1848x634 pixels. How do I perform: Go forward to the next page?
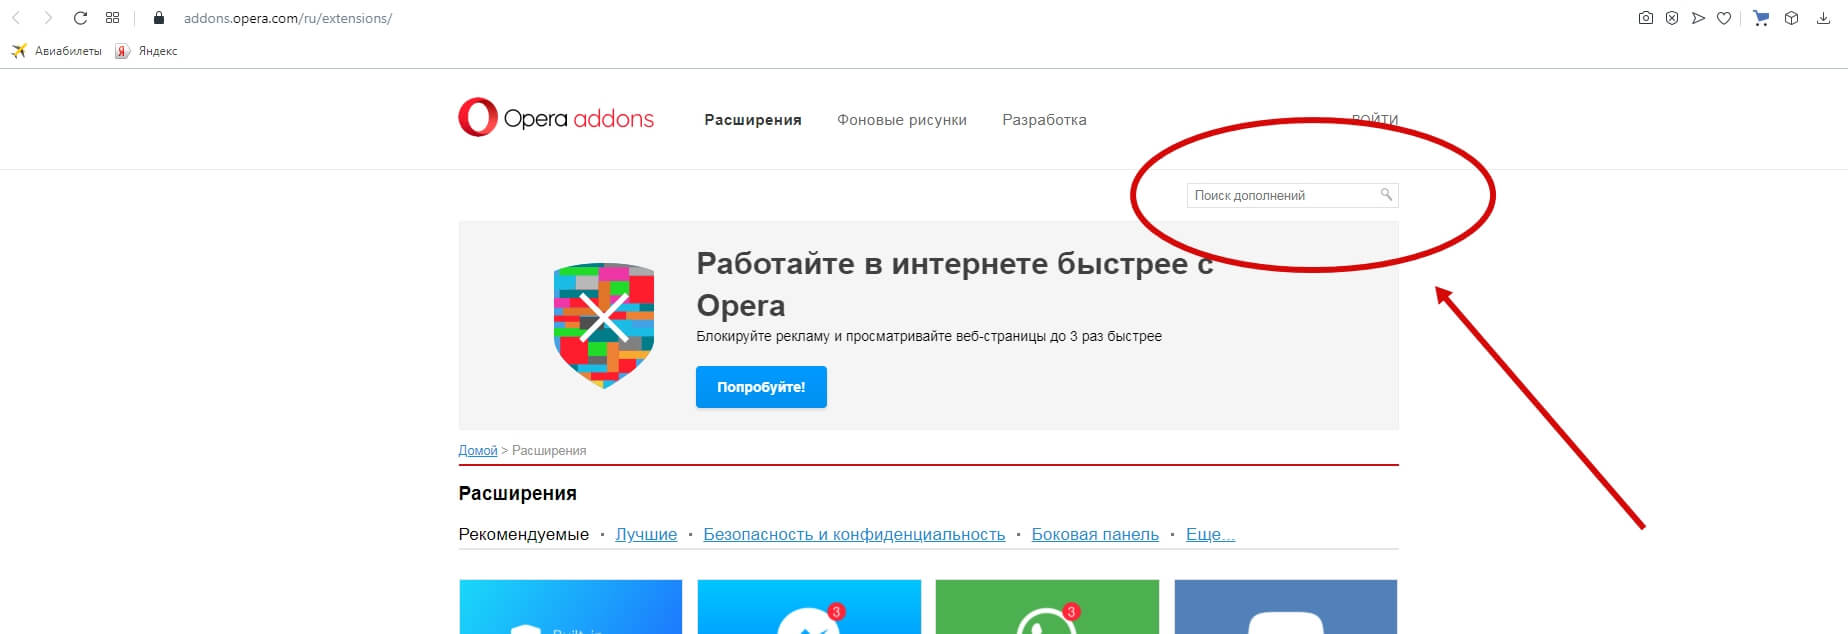coord(48,18)
